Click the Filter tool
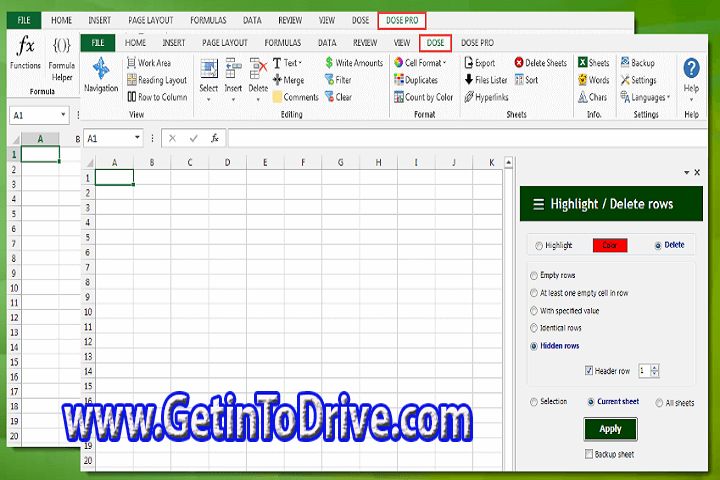Image resolution: width=720 pixels, height=480 pixels. pyautogui.click(x=338, y=80)
